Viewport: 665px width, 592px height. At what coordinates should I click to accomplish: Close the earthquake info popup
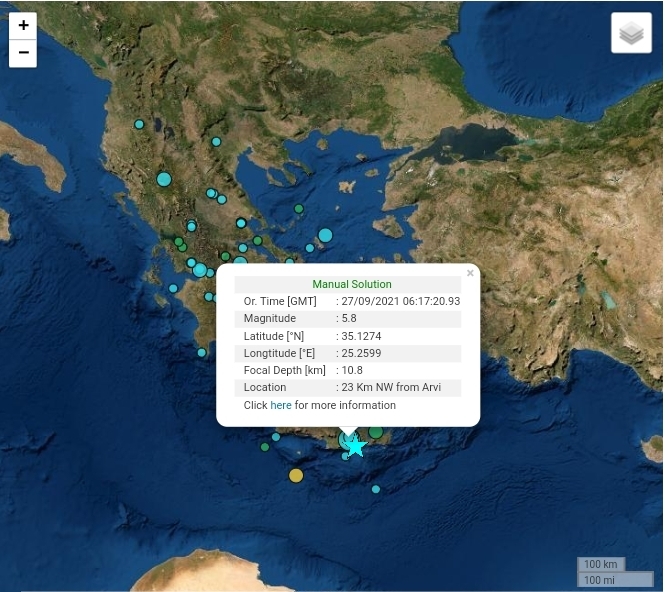[x=470, y=273]
